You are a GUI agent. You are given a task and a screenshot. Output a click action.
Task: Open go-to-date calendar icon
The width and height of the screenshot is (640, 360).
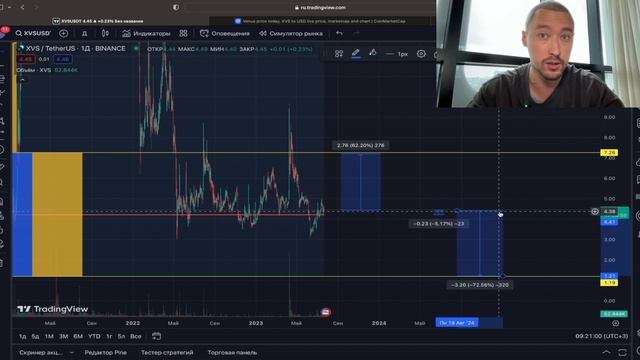pos(156,336)
